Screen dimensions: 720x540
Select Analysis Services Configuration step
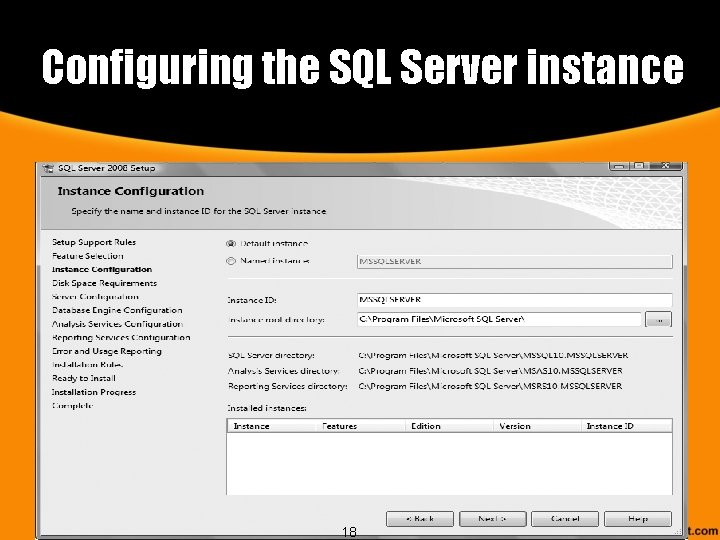click(117, 324)
